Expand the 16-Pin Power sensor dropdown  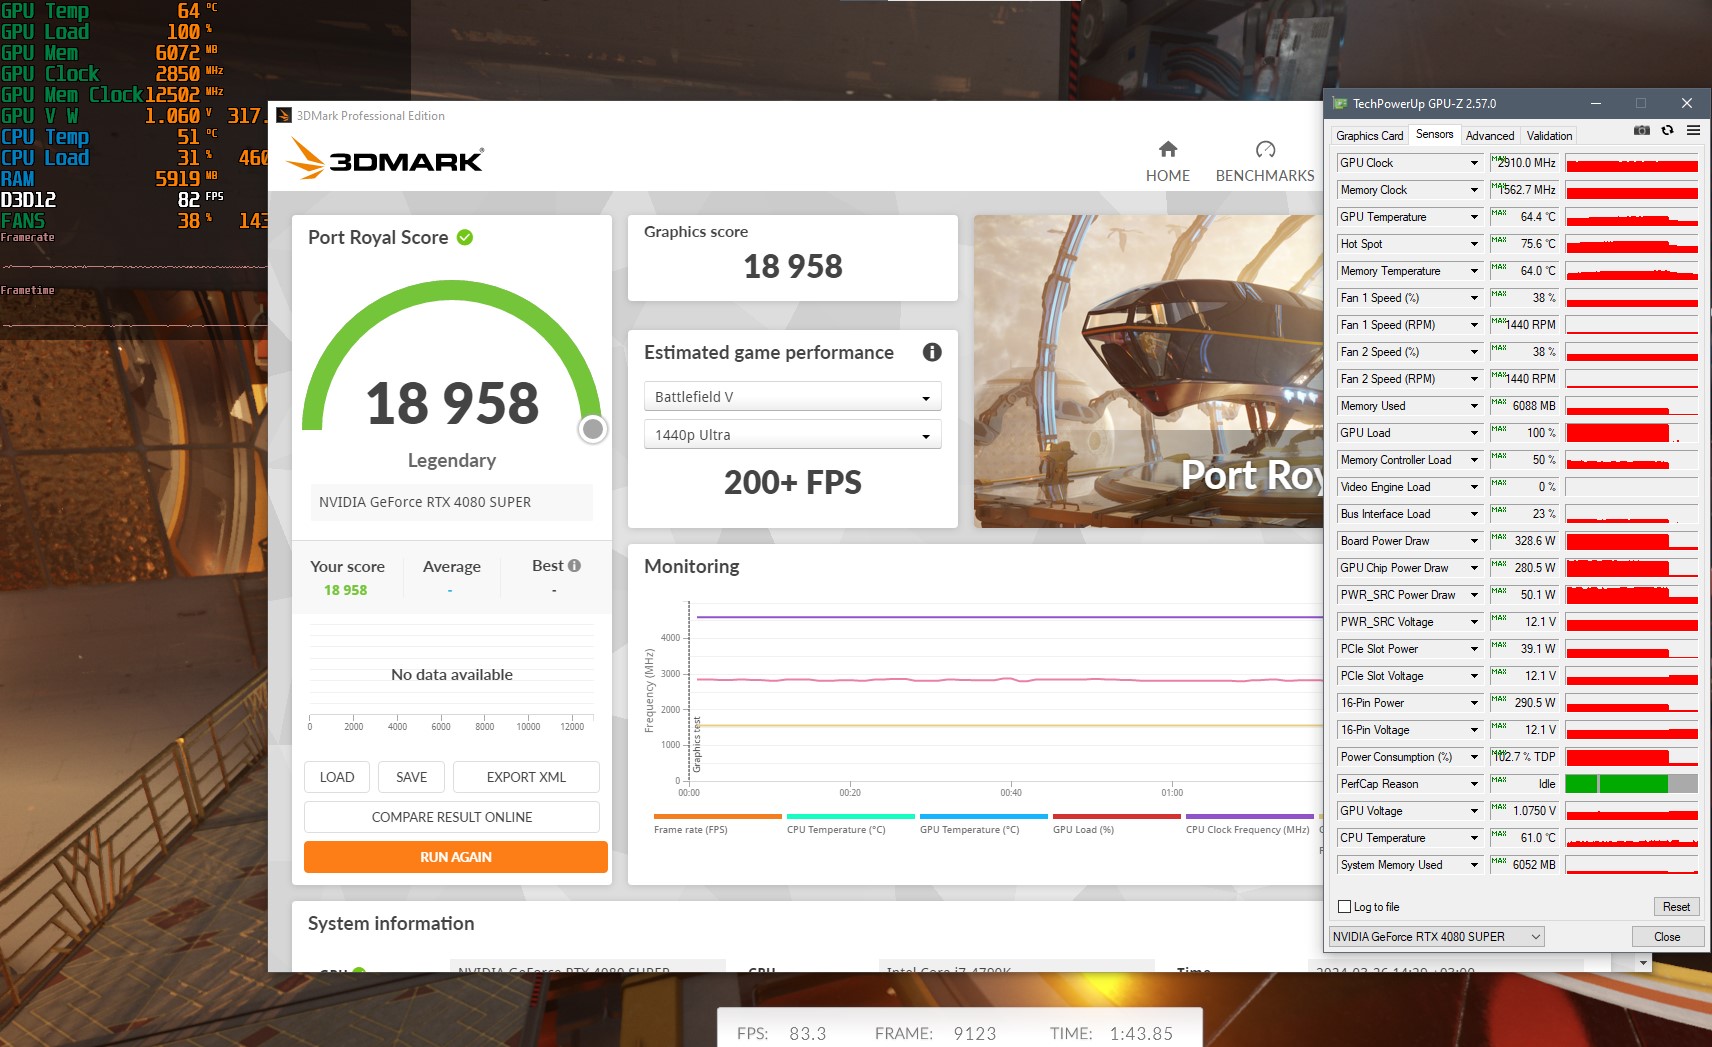click(x=1474, y=703)
